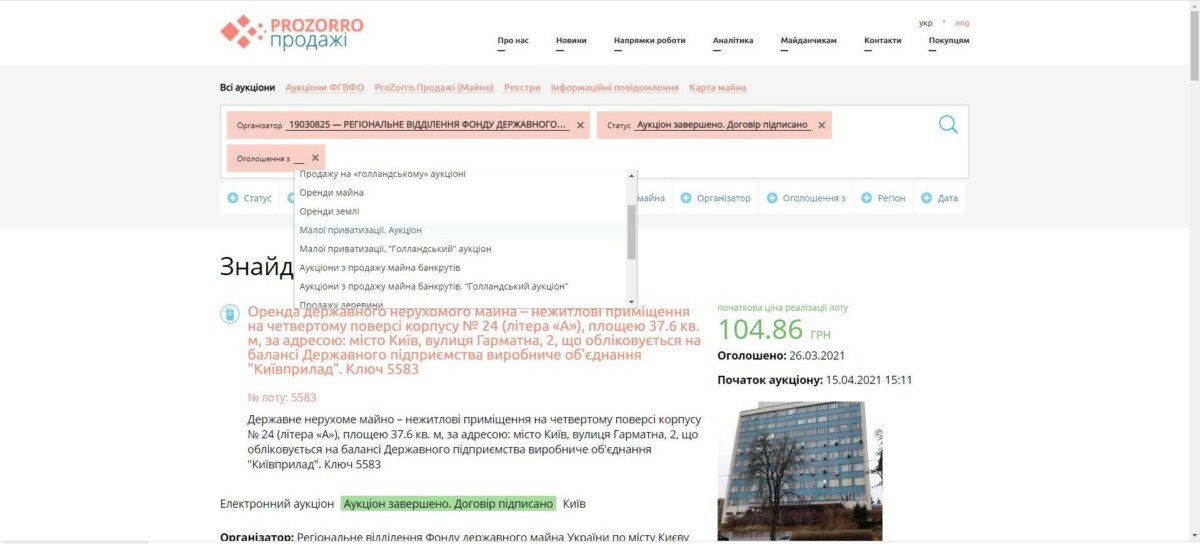Open the Карта майна link
Image resolution: width=1200 pixels, height=544 pixels.
tap(717, 88)
